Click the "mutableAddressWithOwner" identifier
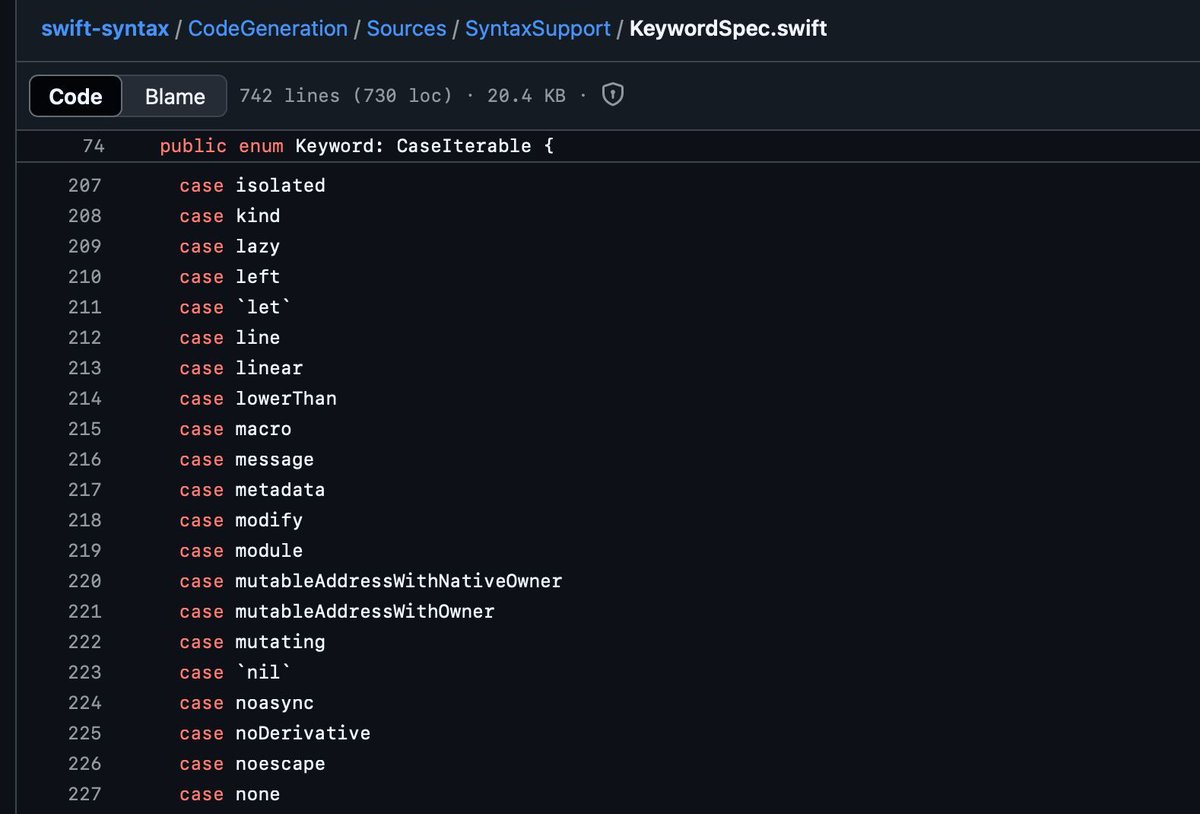The image size is (1200, 814). [x=365, y=611]
